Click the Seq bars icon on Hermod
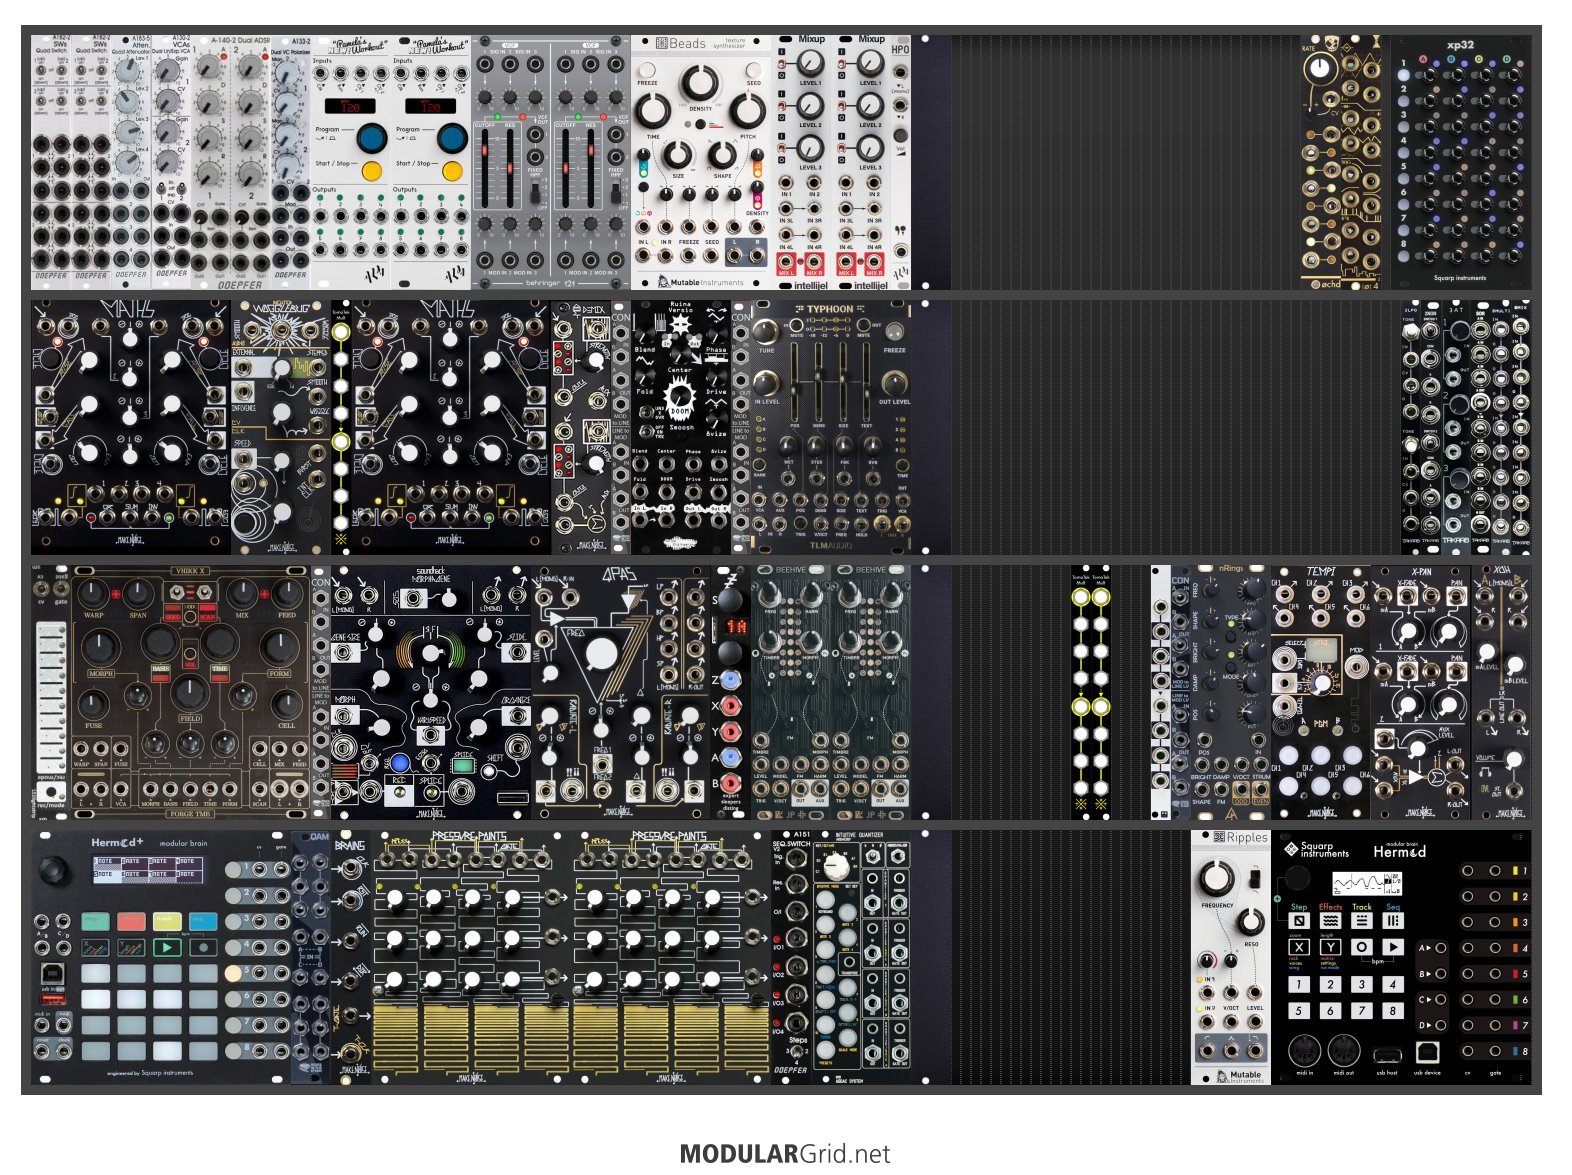 (1393, 921)
